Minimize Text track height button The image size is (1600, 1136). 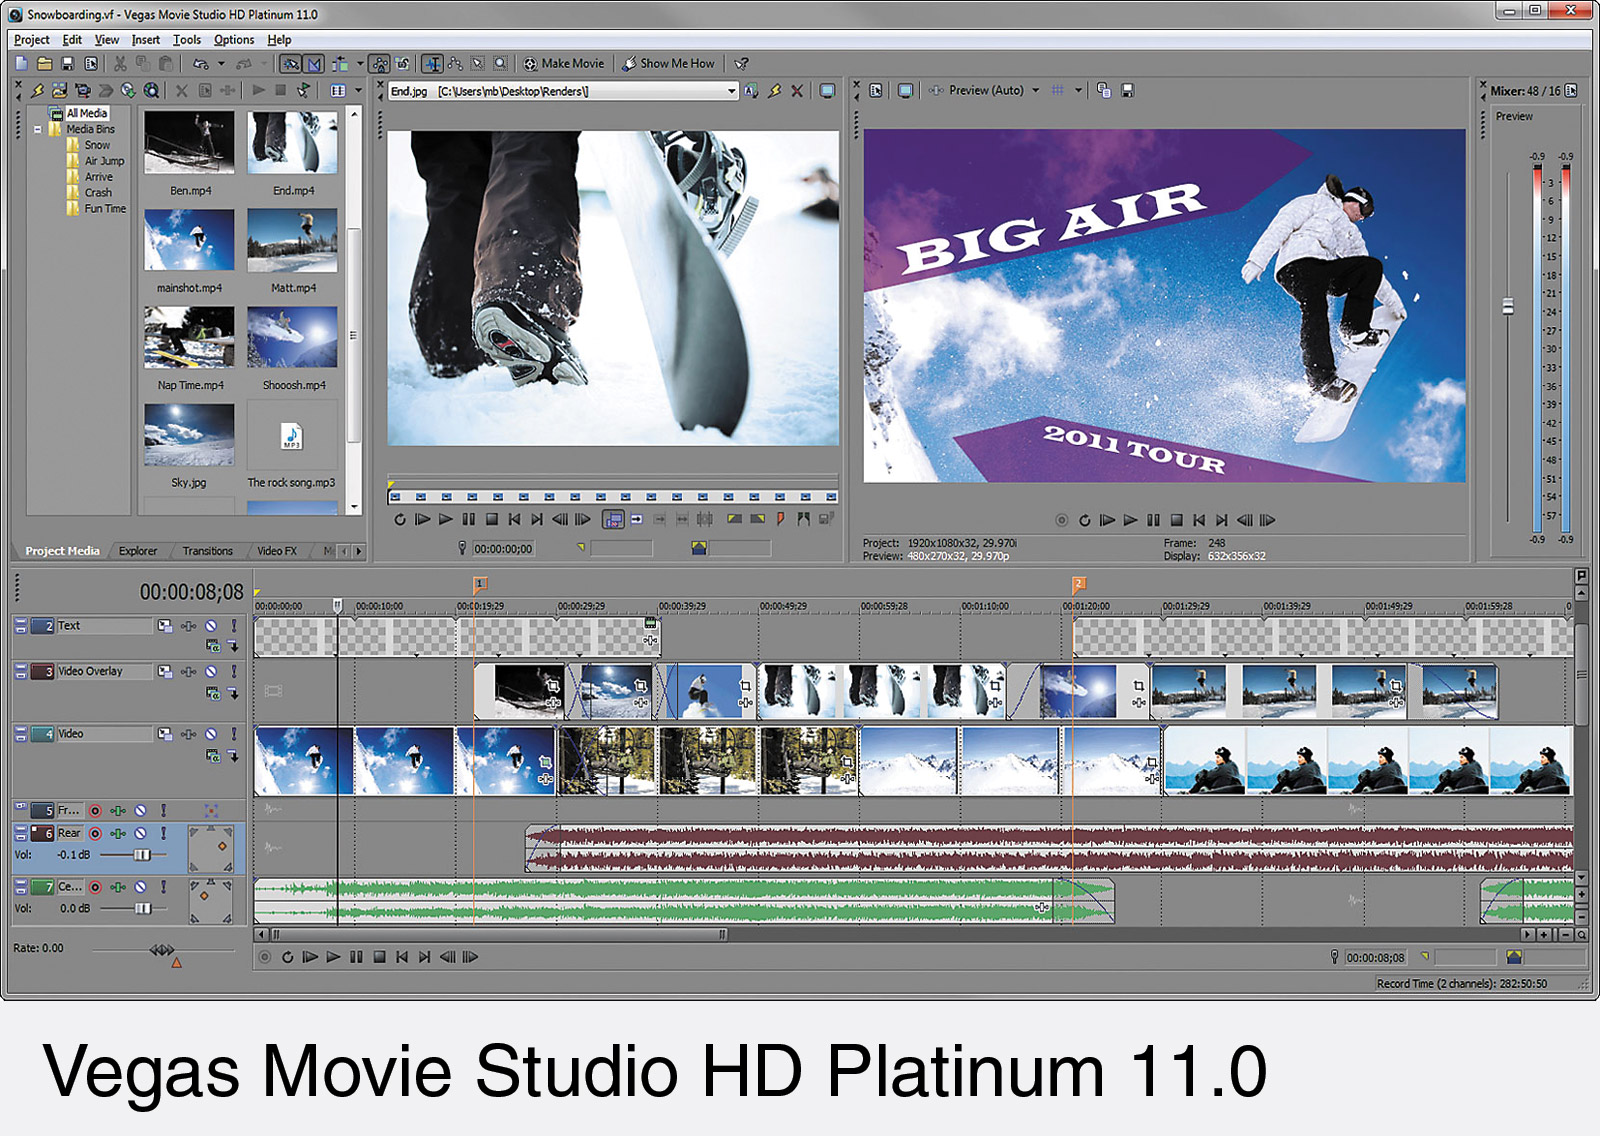pyautogui.click(x=21, y=623)
